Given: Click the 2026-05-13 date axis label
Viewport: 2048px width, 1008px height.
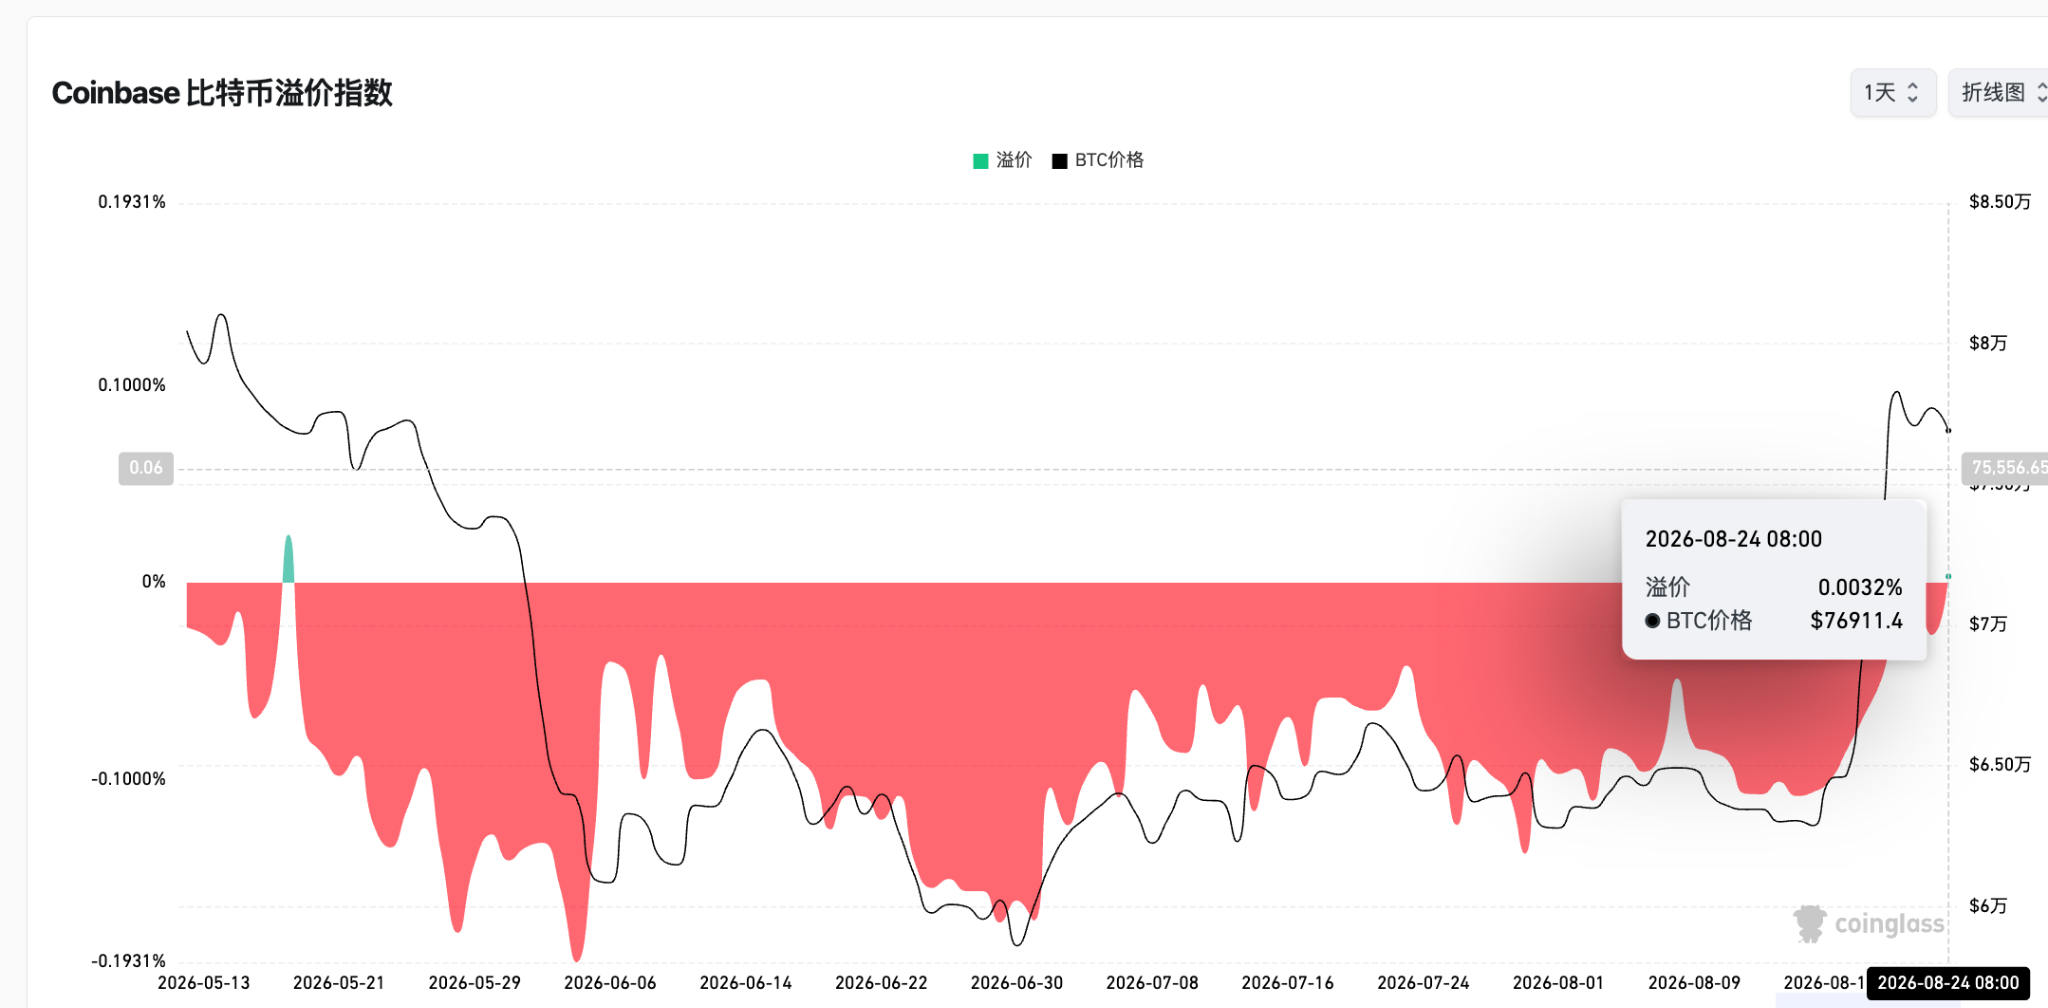Looking at the screenshot, I should tap(204, 983).
